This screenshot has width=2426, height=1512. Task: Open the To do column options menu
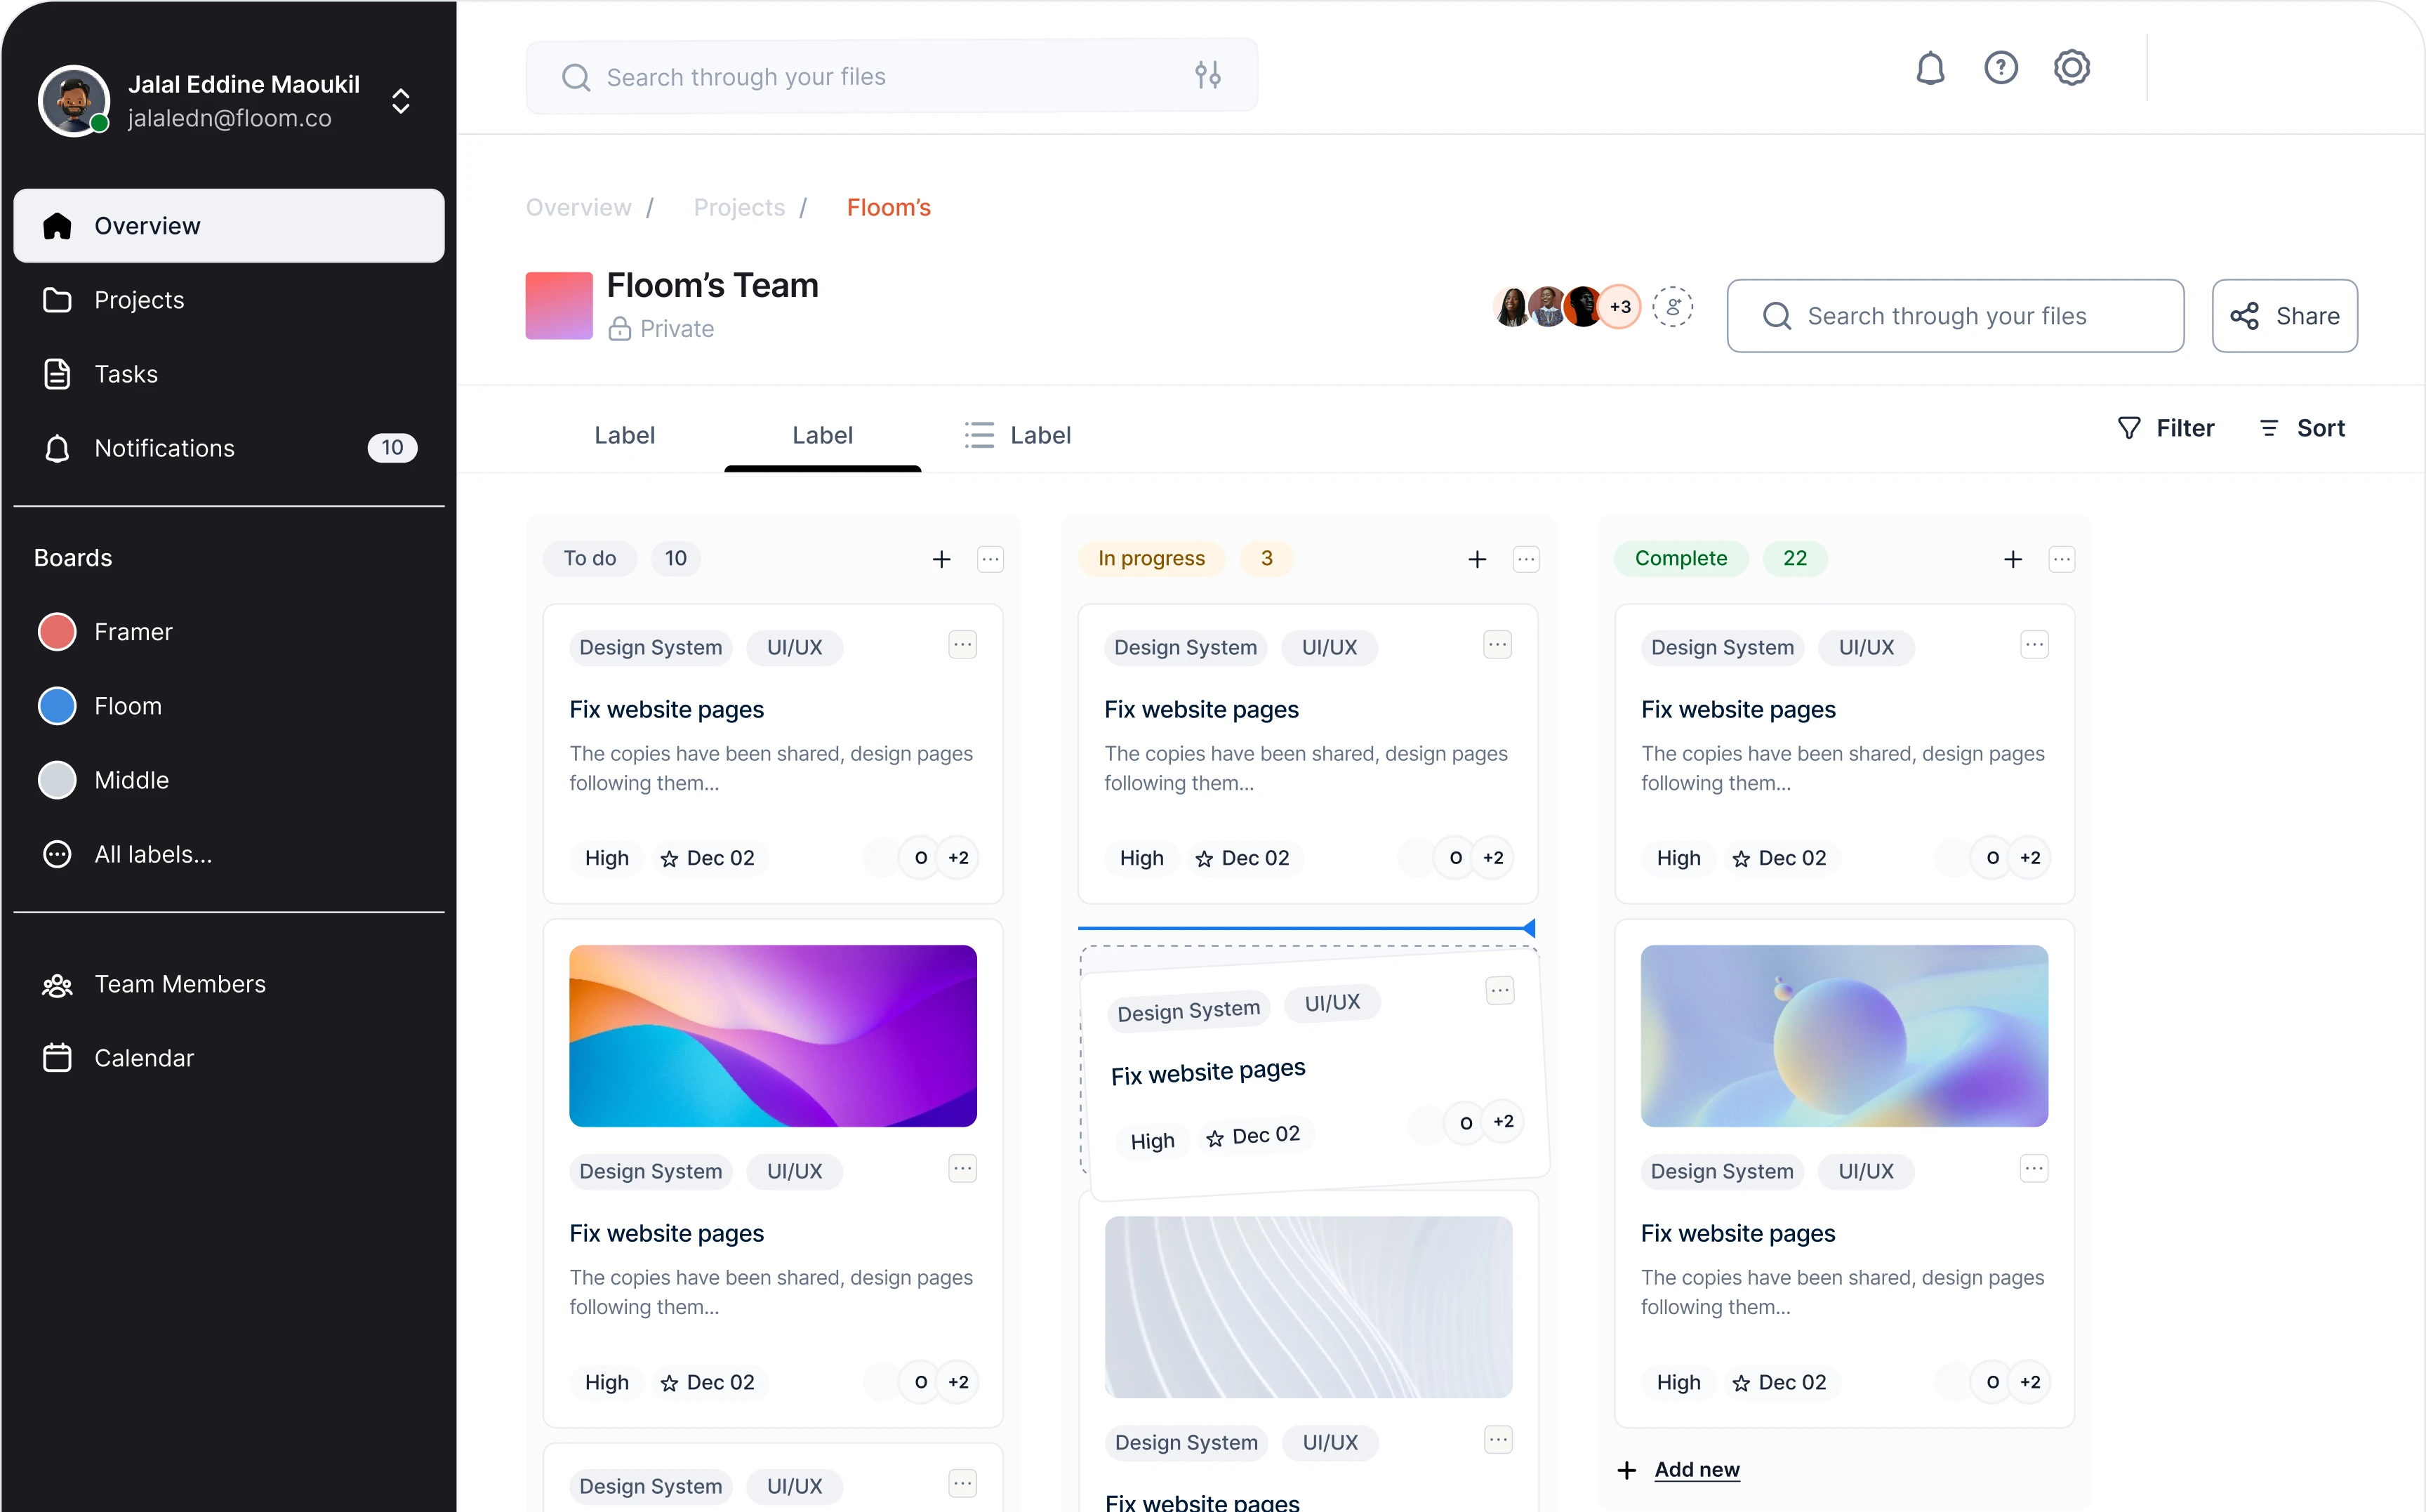[990, 559]
